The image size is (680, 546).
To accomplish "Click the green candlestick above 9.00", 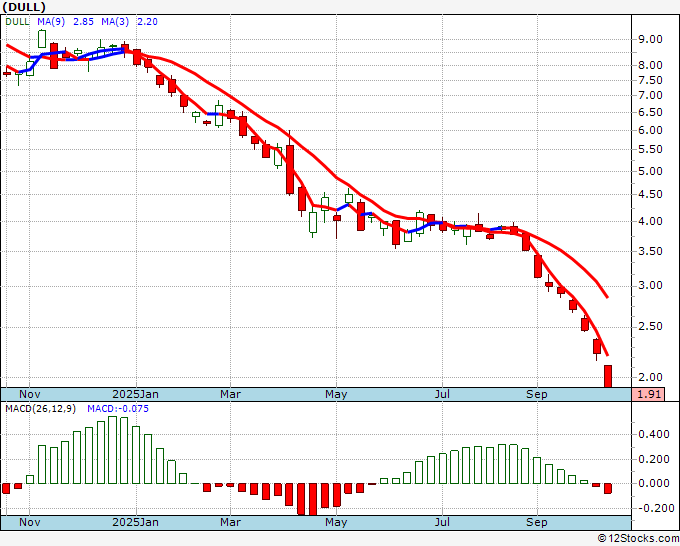I will pyautogui.click(x=42, y=39).
